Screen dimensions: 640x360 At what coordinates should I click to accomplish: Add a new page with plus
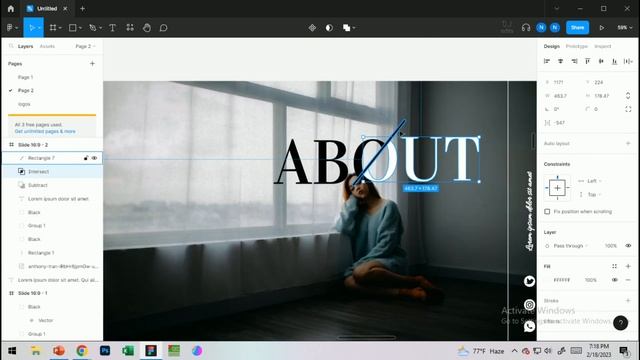click(92, 64)
